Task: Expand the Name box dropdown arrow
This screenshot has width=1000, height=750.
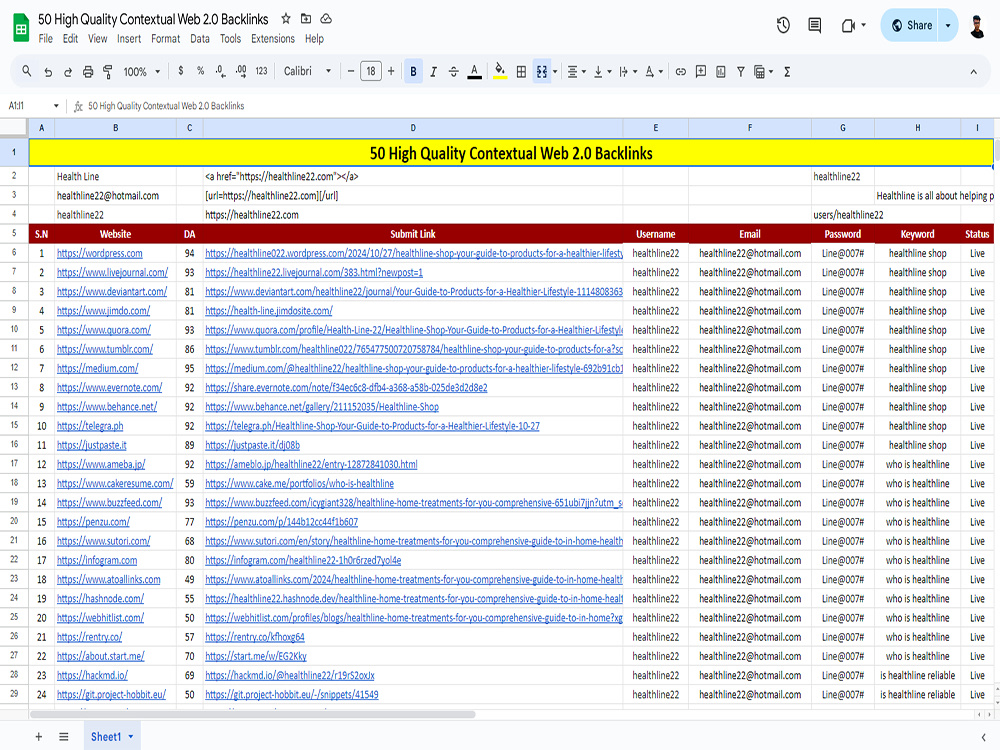Action: pyautogui.click(x=56, y=106)
